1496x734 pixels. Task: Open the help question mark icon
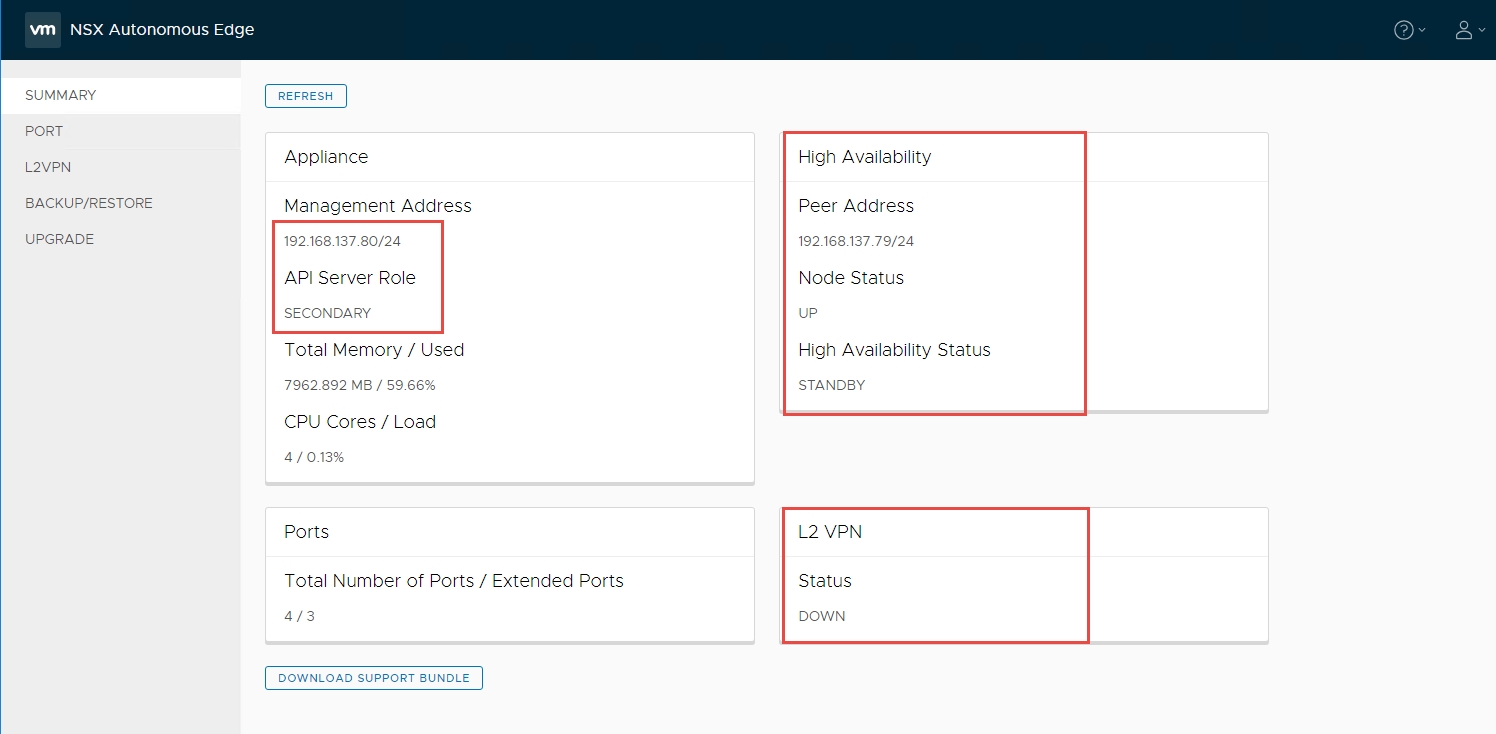pyautogui.click(x=1404, y=30)
